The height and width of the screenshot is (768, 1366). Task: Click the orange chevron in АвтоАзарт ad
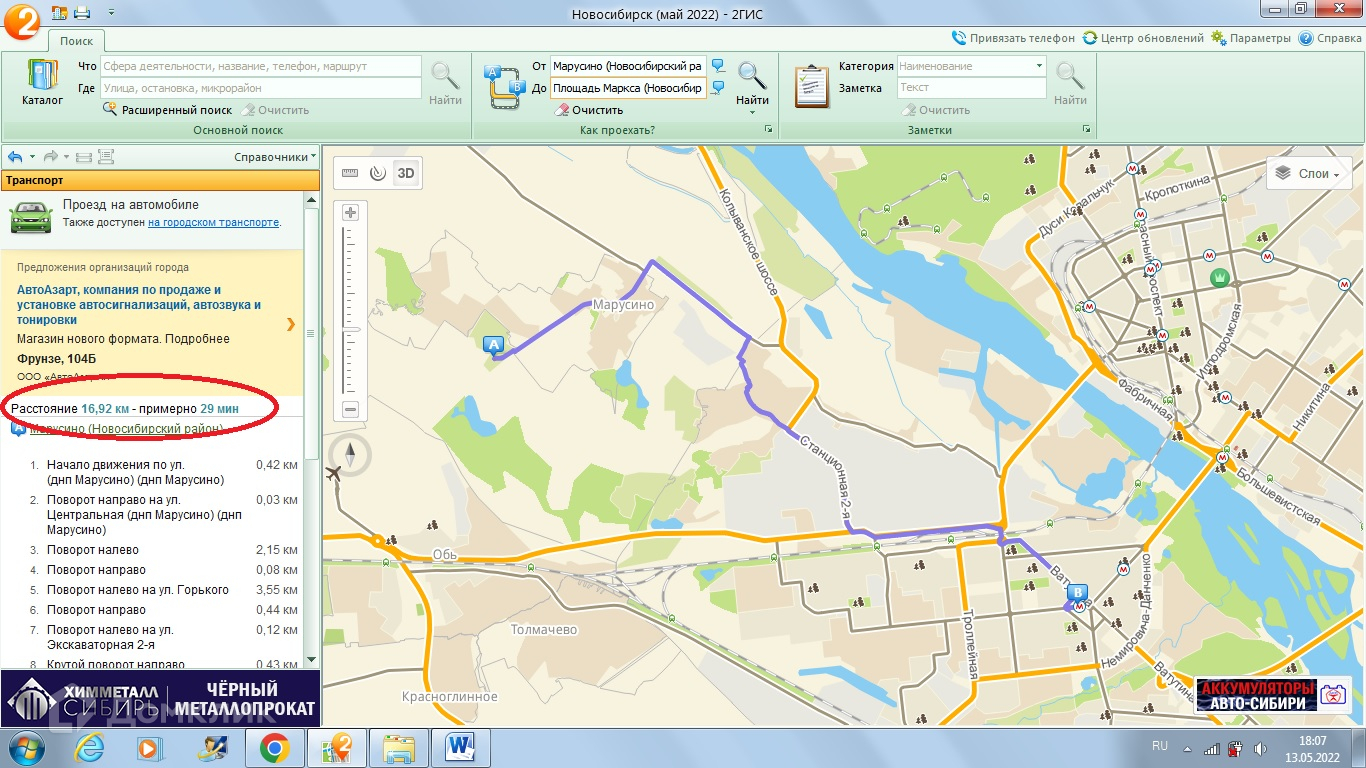coord(291,324)
